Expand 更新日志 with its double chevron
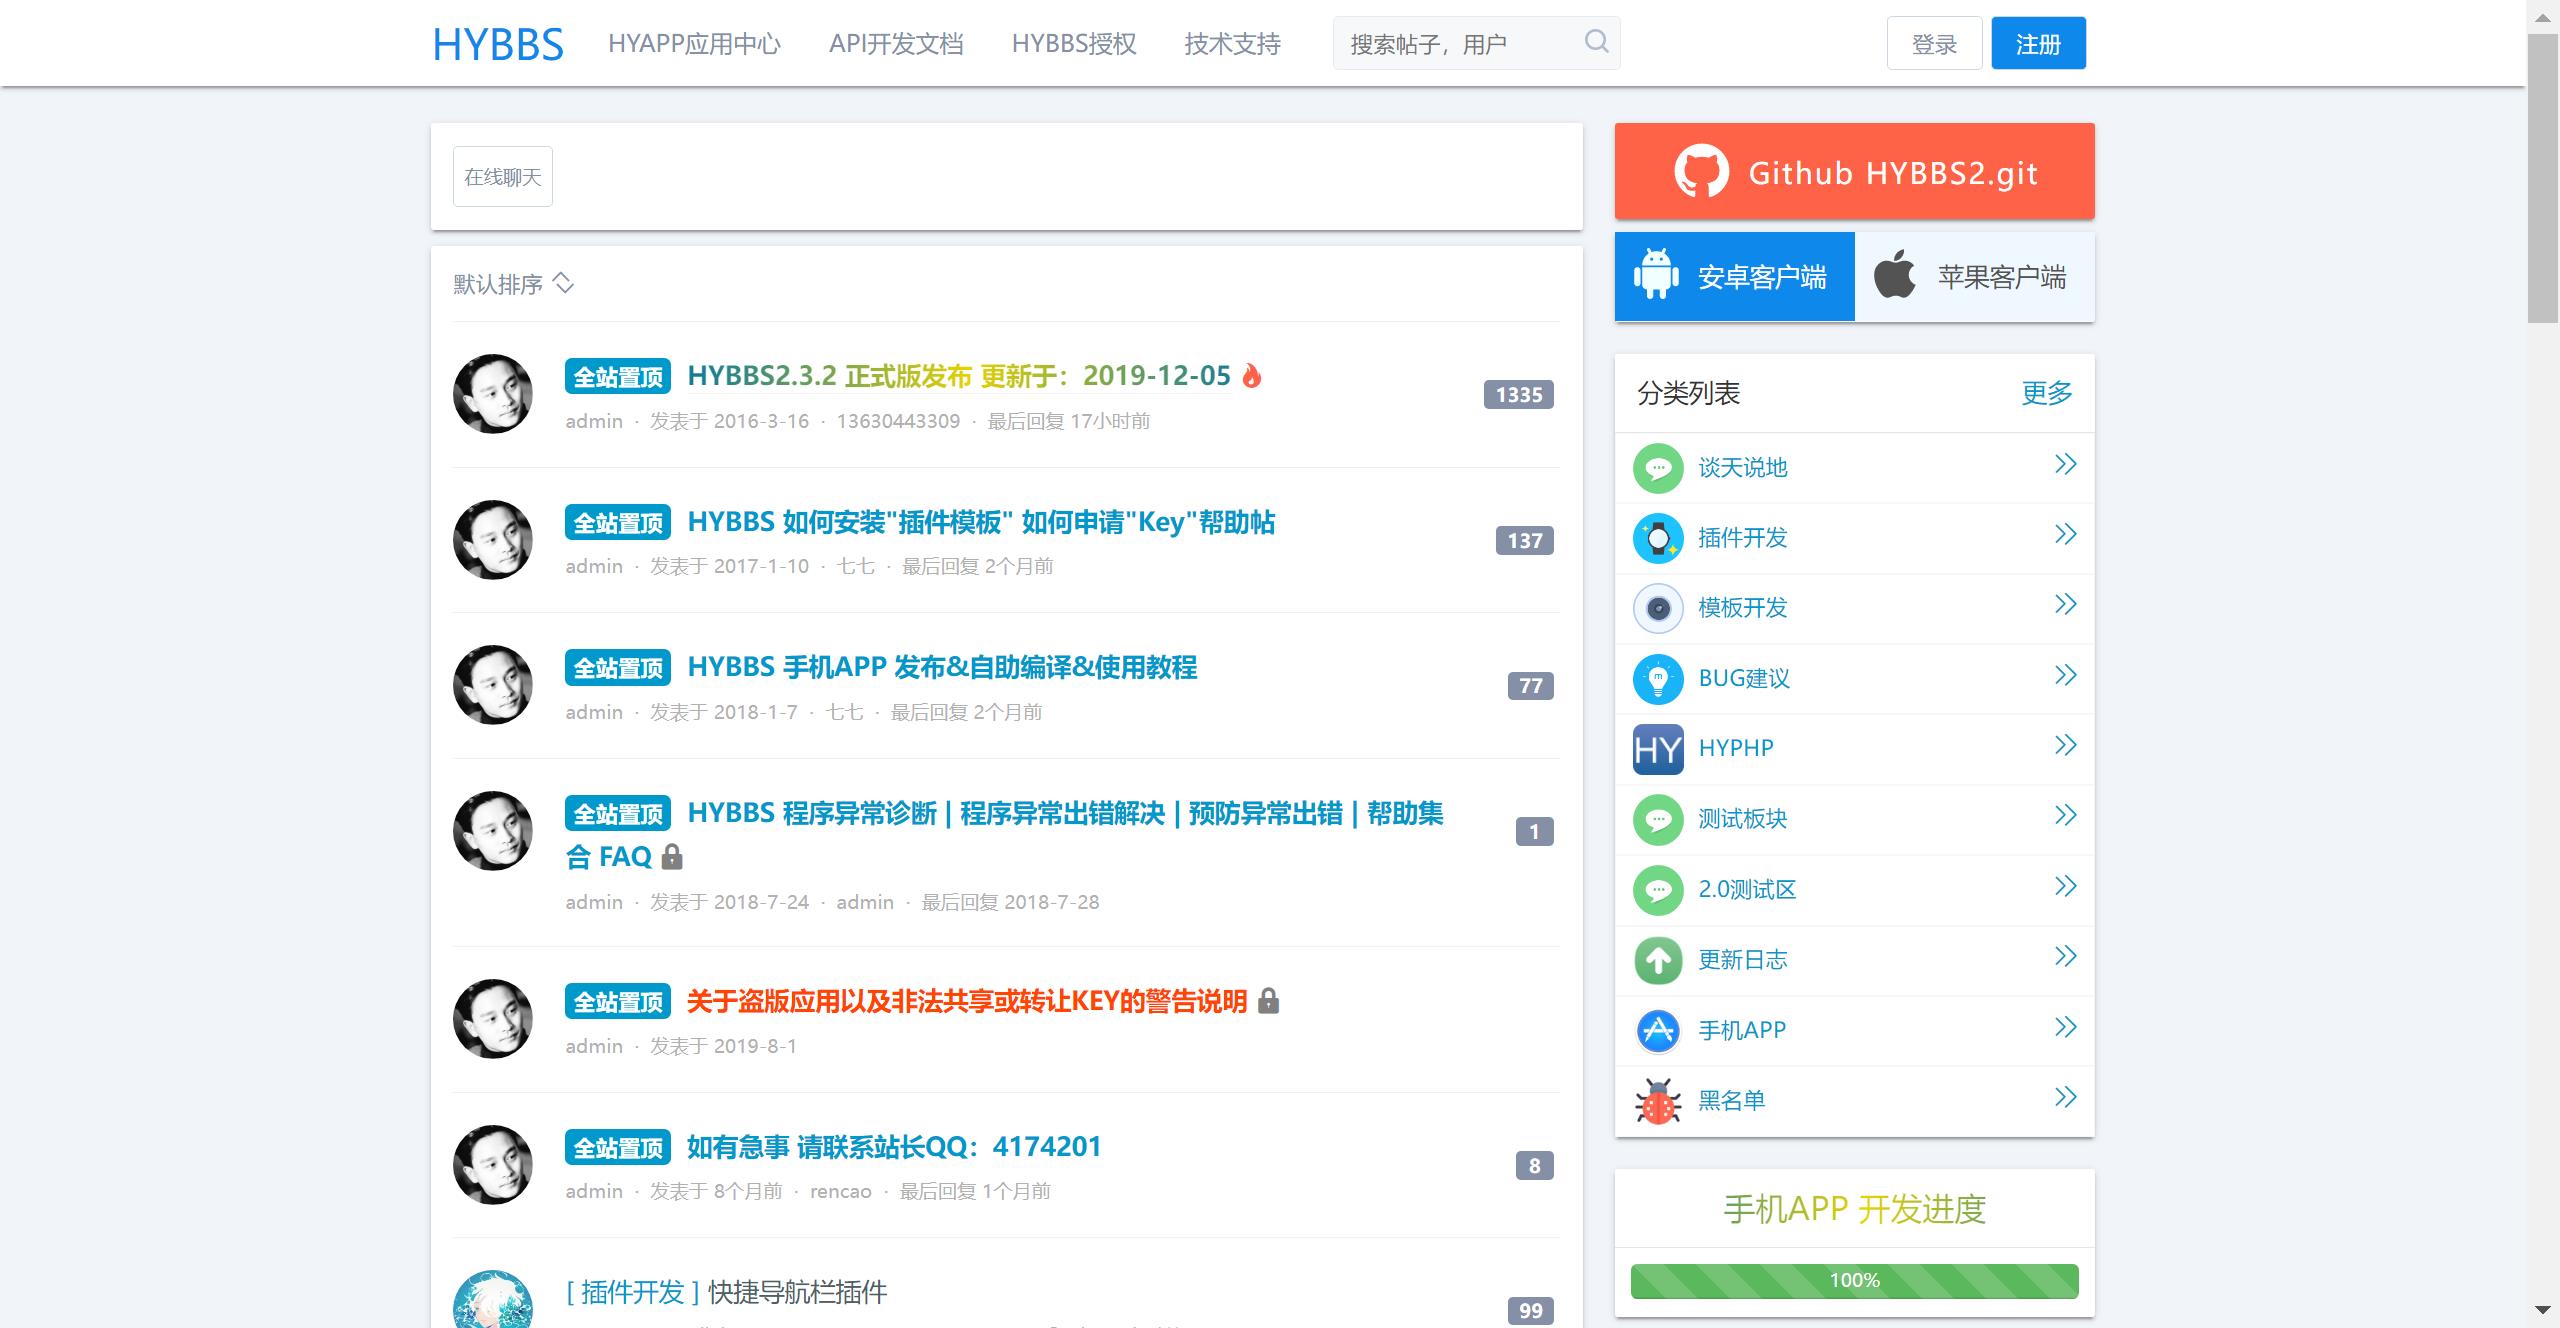Image resolution: width=2560 pixels, height=1328 pixels. pos(2066,956)
